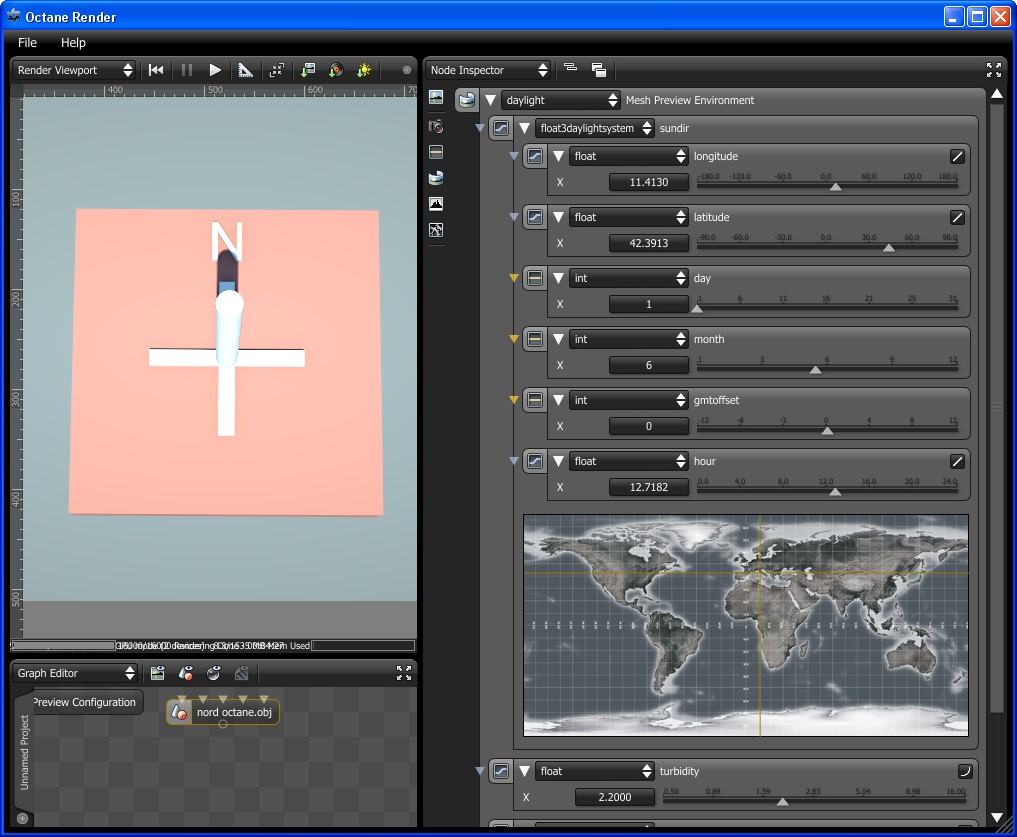Collapse the longitude parameter triangle
1017x837 pixels.
[x=558, y=156]
